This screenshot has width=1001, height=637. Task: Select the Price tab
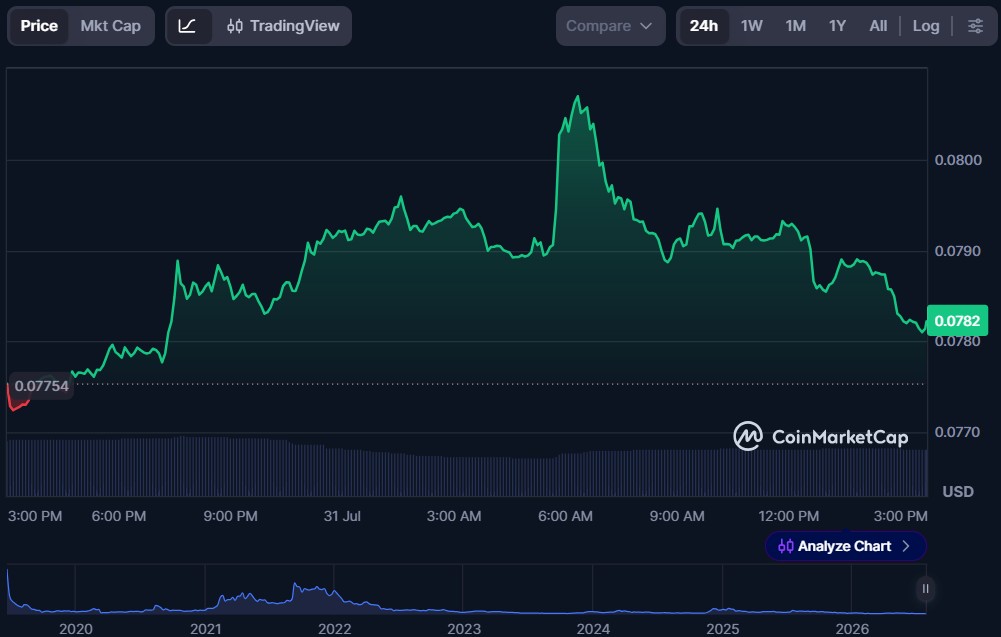tap(39, 26)
